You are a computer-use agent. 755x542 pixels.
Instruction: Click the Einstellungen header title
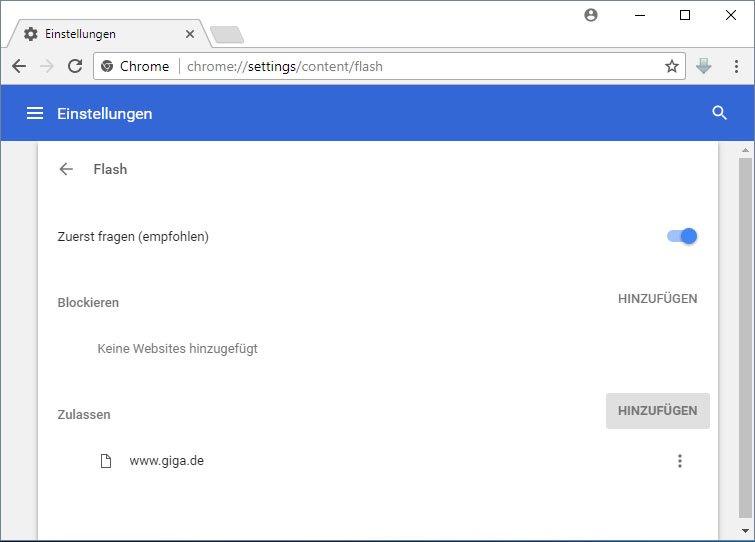[x=104, y=114]
